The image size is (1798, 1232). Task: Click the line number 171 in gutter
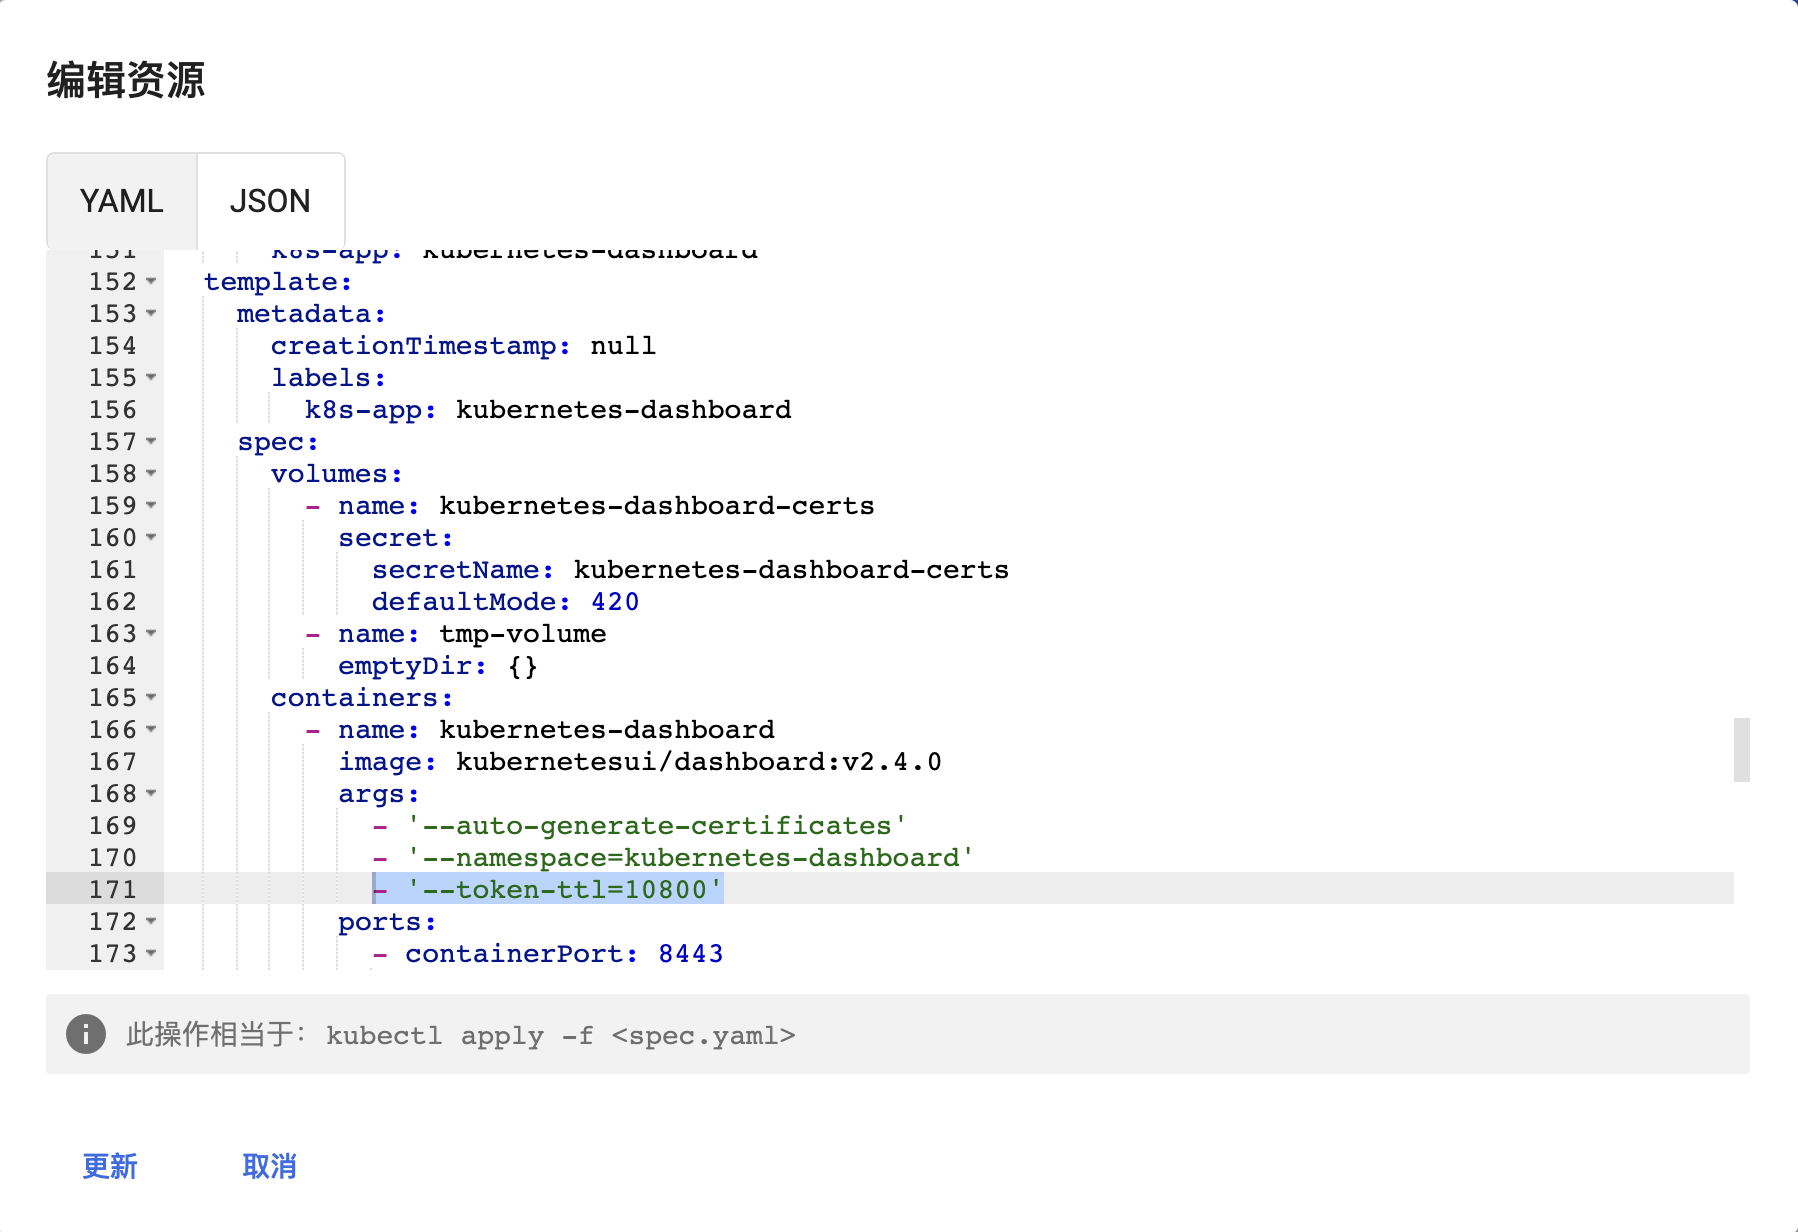[x=112, y=889]
